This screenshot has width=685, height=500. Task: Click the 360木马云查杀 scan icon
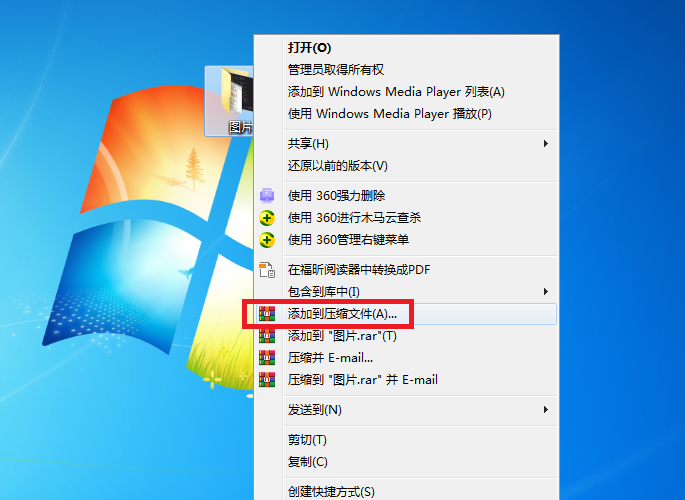coord(267,217)
